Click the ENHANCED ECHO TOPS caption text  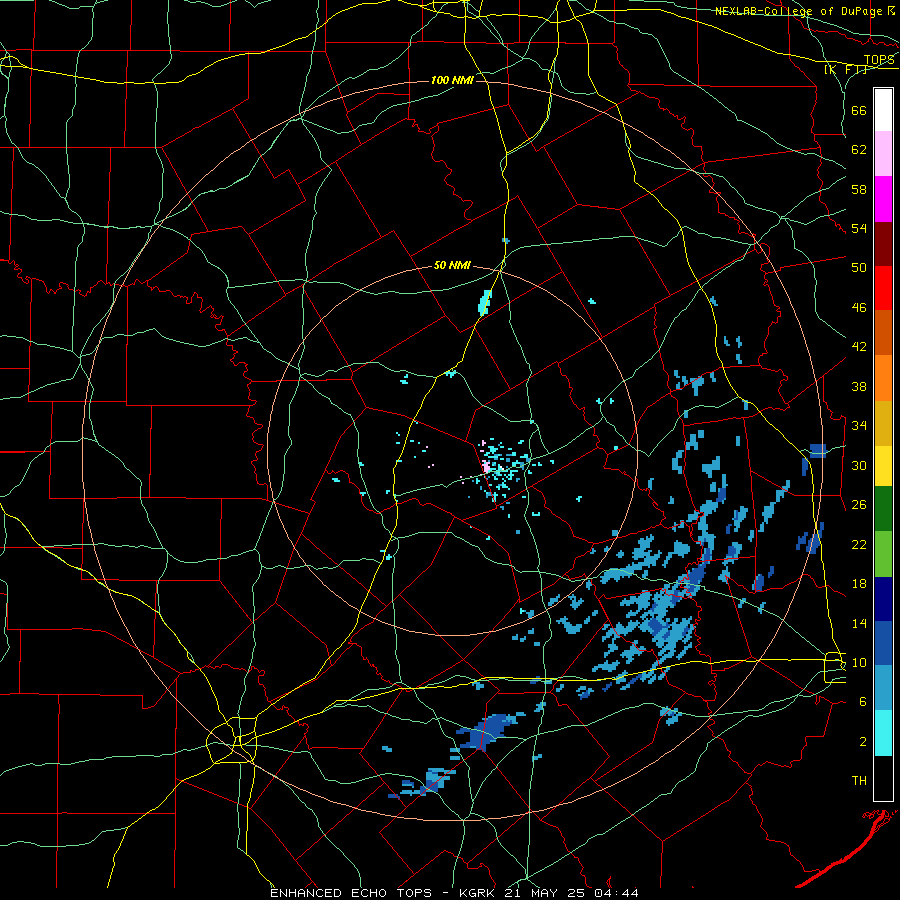351,893
